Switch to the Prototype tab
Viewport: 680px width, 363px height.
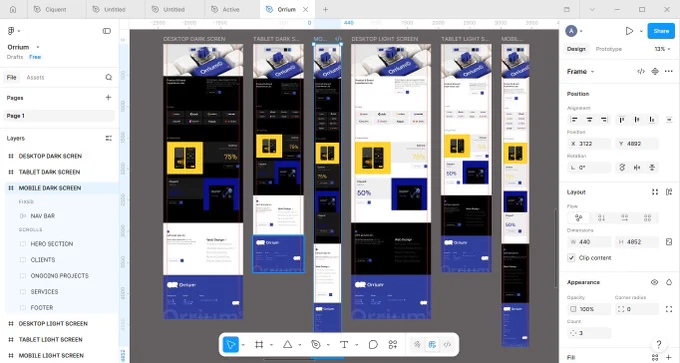[608, 49]
